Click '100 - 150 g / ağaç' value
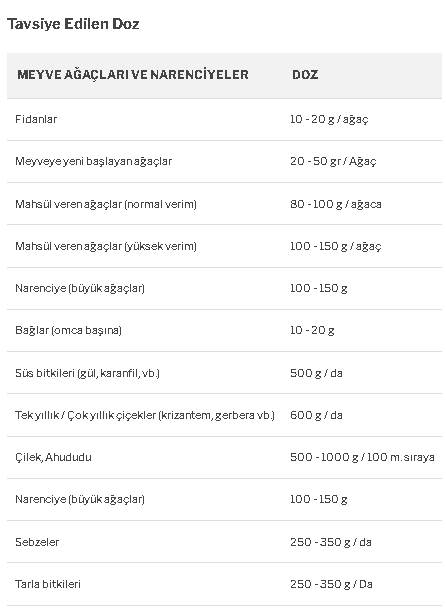The width and height of the screenshot is (446, 615). pos(336,246)
